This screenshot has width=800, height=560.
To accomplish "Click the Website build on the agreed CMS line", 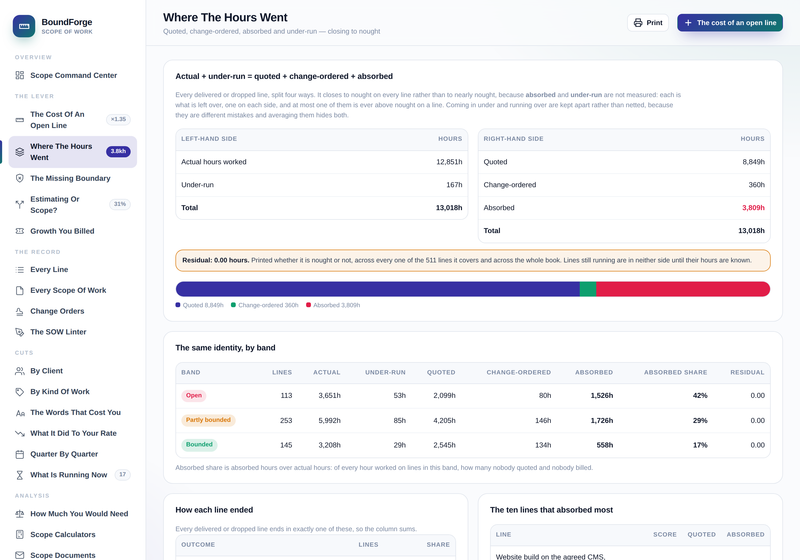I will coord(550,556).
